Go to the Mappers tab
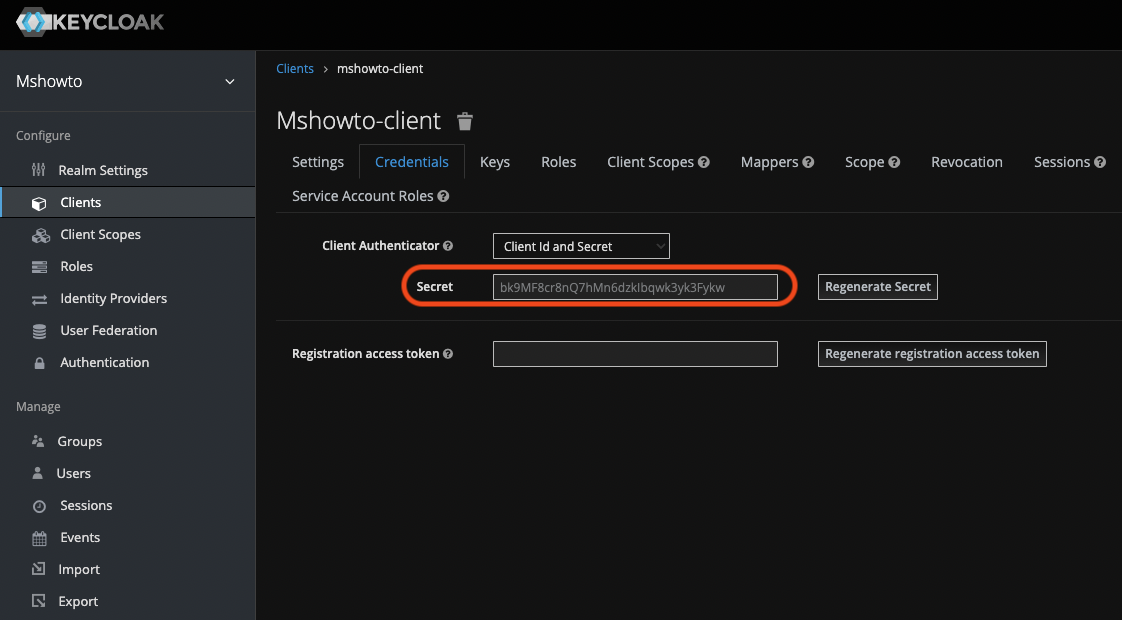 (769, 162)
